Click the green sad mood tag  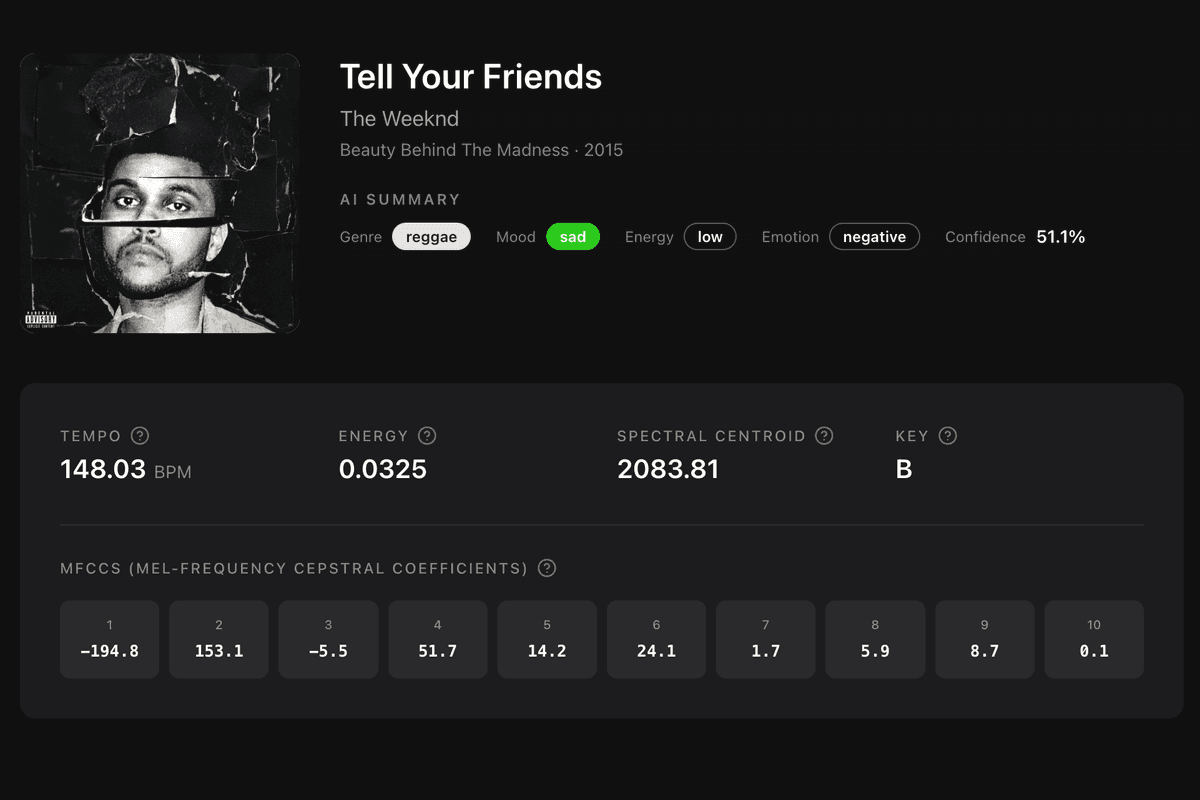tap(573, 237)
